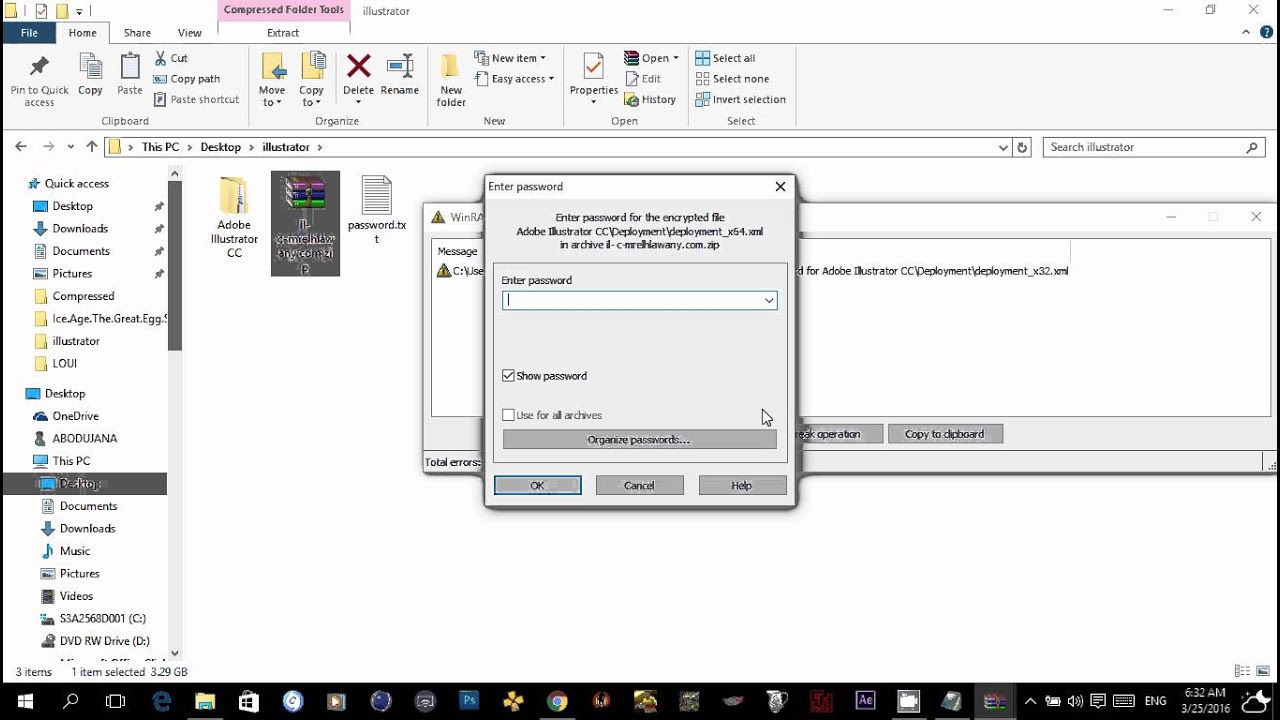This screenshot has width=1280, height=720.
Task: Open Downloads under Quick access
Action: coord(80,228)
